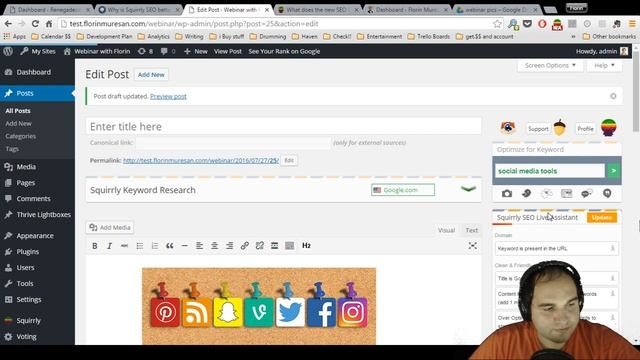Align text right
This screenshot has height=360, width=640.
pyautogui.click(x=230, y=246)
